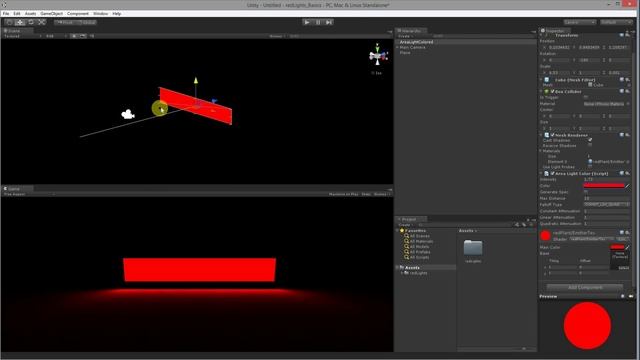Open the Layers dropdown

580,22
